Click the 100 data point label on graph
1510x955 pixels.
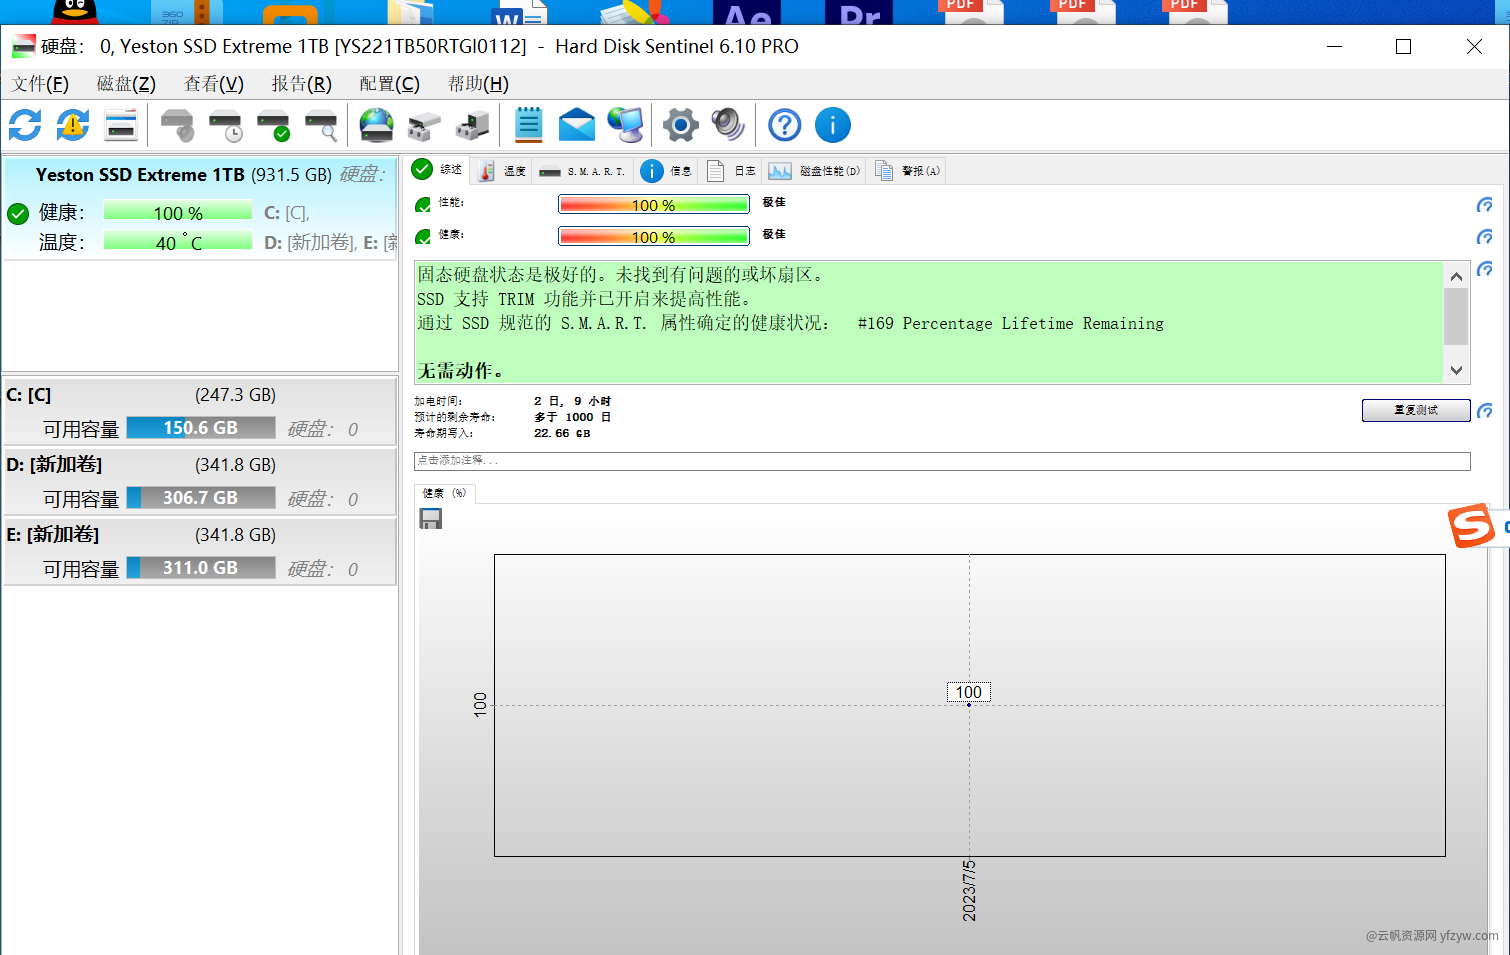pos(968,692)
